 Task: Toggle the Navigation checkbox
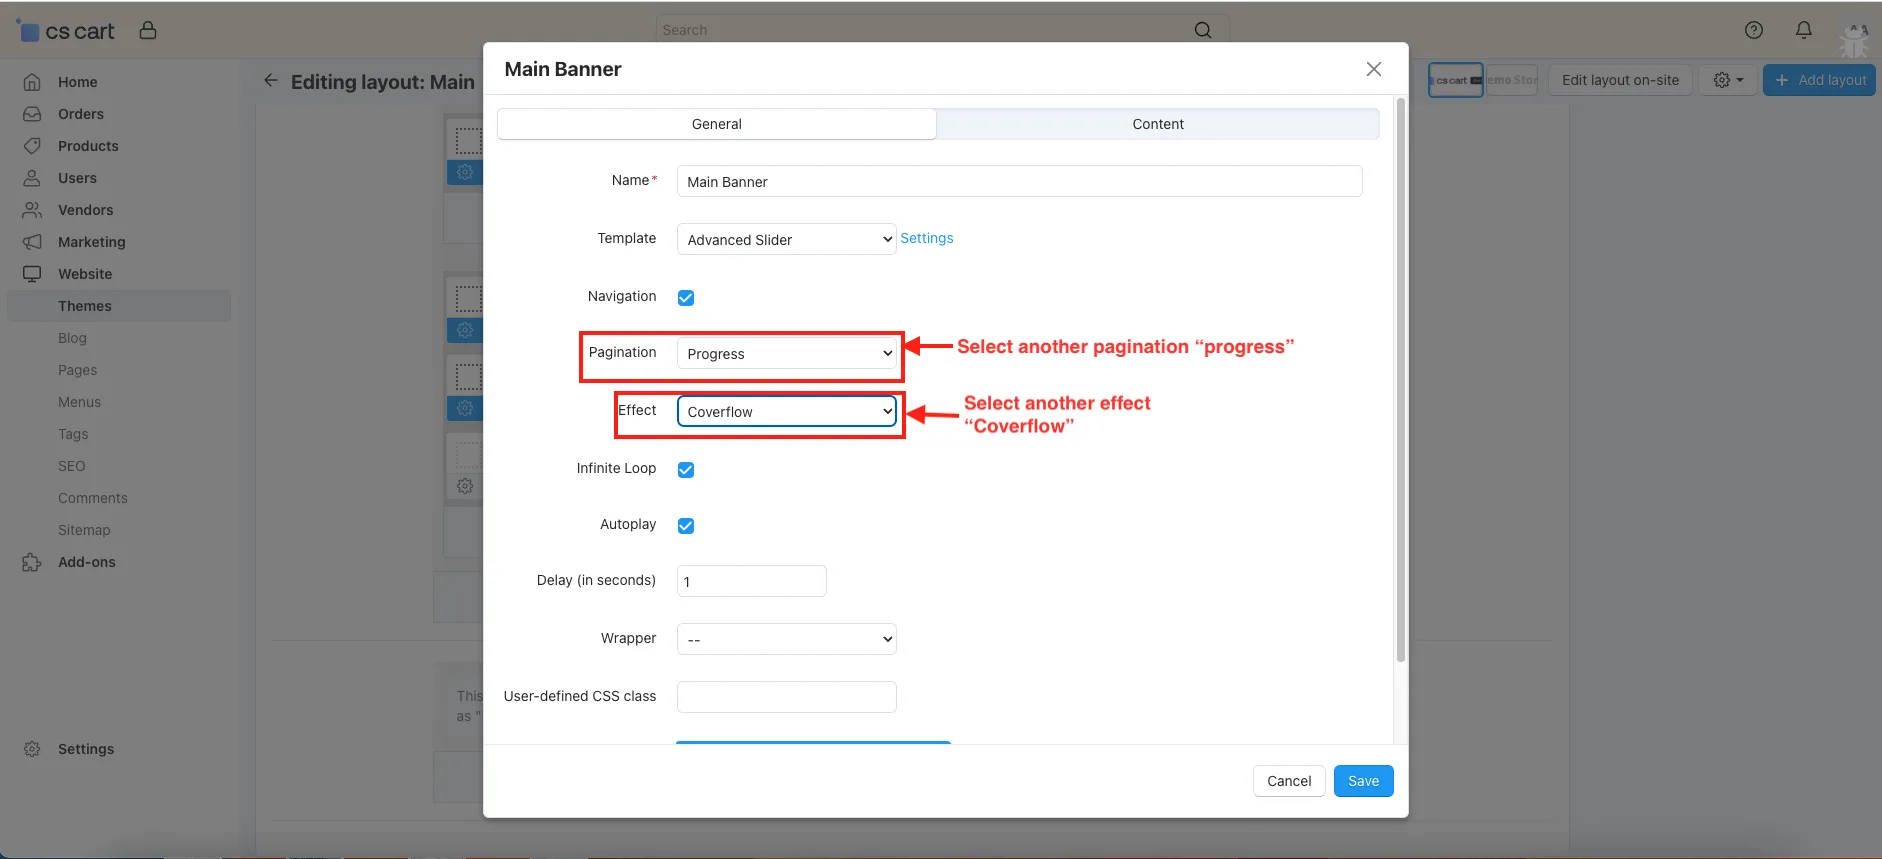[x=686, y=298]
